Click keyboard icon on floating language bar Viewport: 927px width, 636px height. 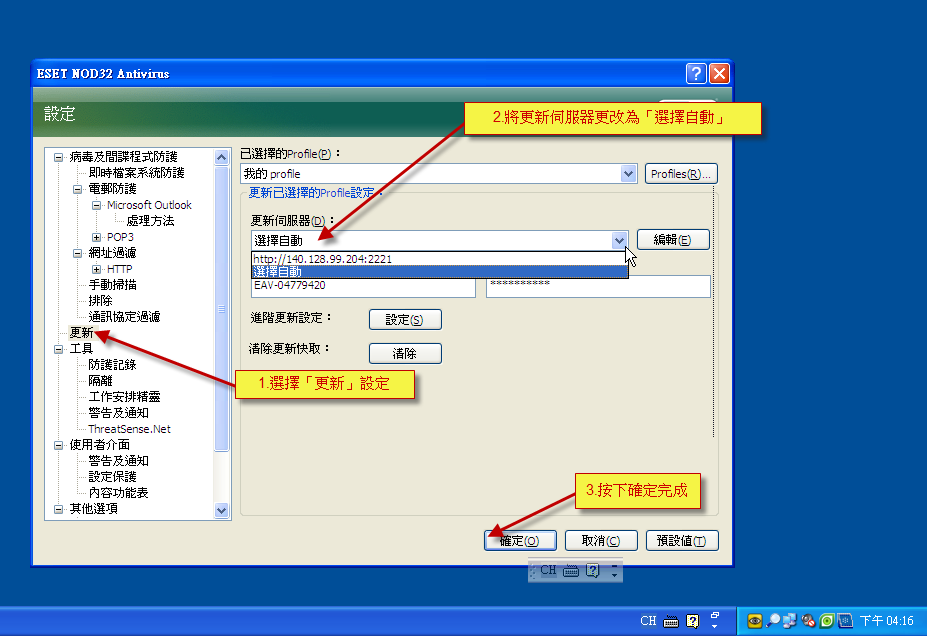click(571, 570)
